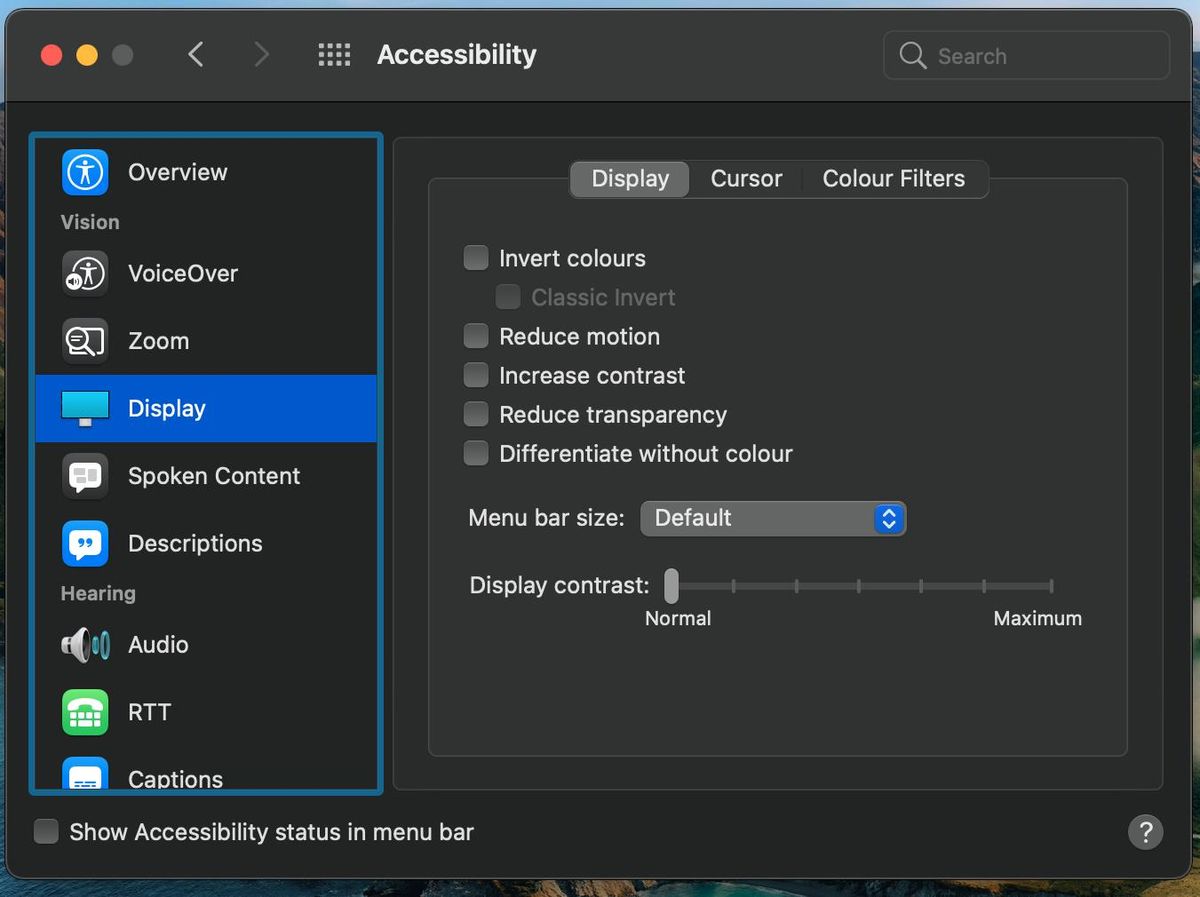Open the Captions settings icon
The height and width of the screenshot is (897, 1200).
tap(85, 775)
